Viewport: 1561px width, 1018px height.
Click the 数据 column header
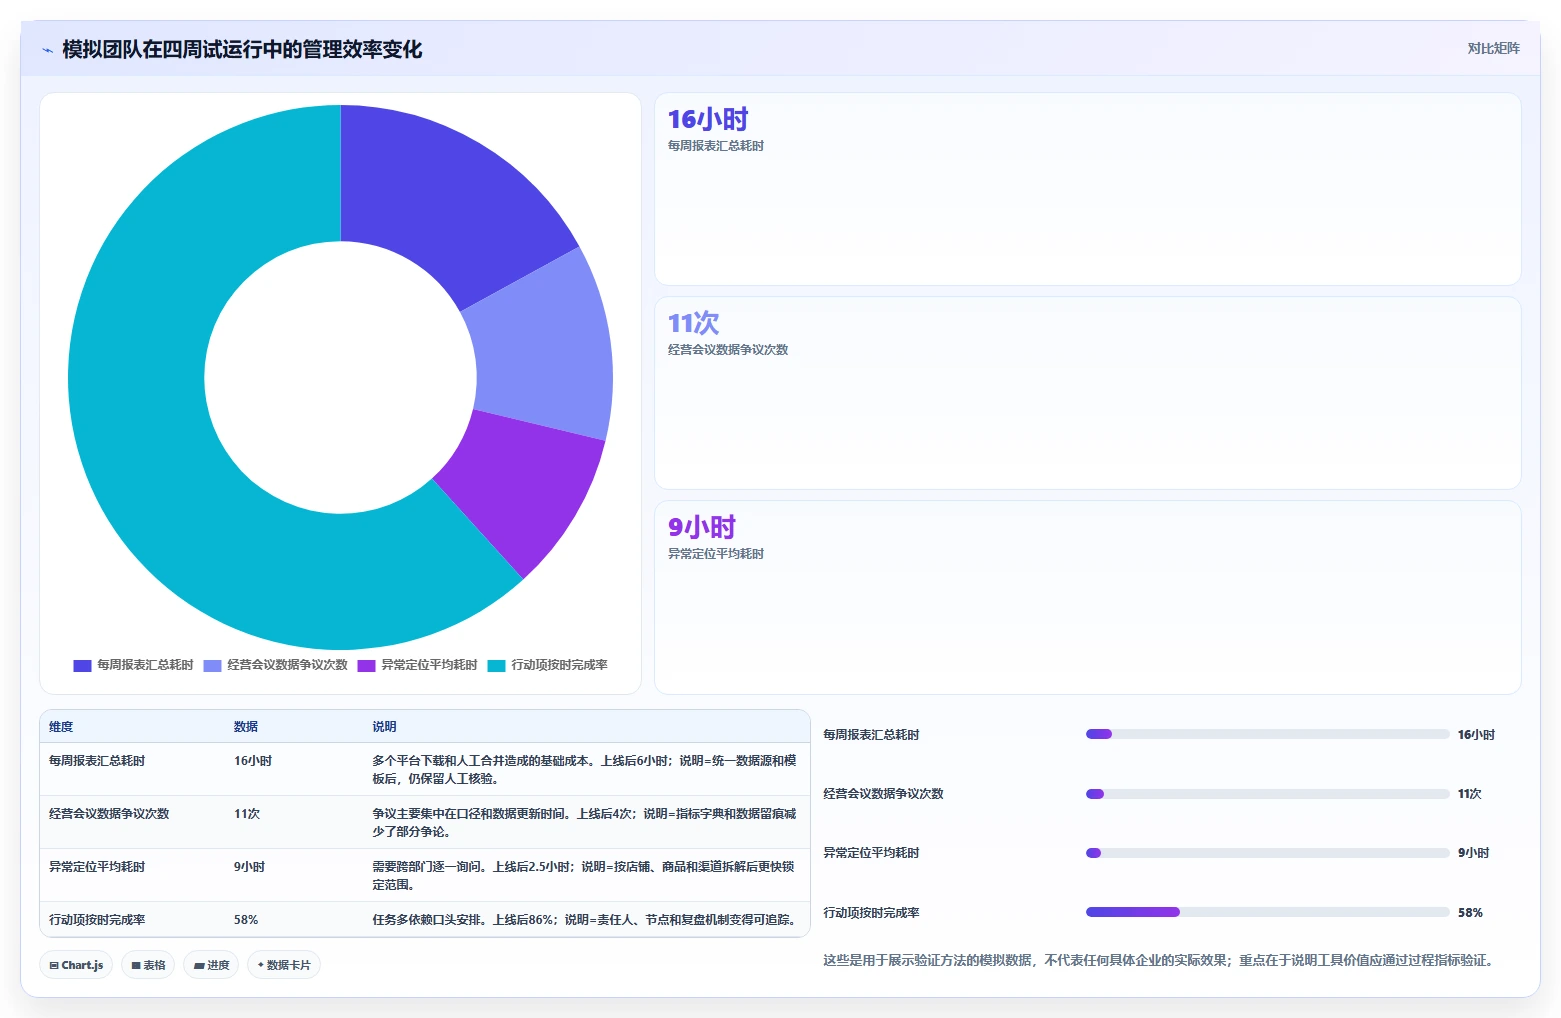(246, 727)
